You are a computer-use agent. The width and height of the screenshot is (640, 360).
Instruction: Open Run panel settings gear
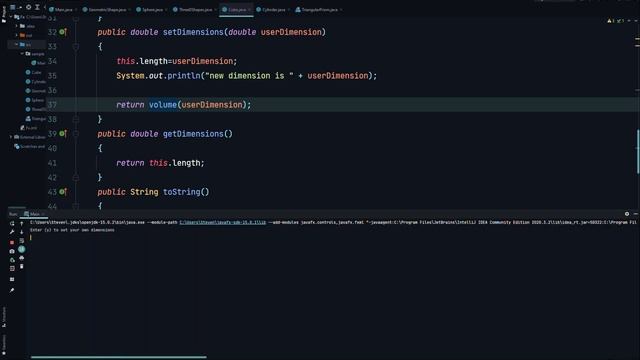click(x=627, y=214)
